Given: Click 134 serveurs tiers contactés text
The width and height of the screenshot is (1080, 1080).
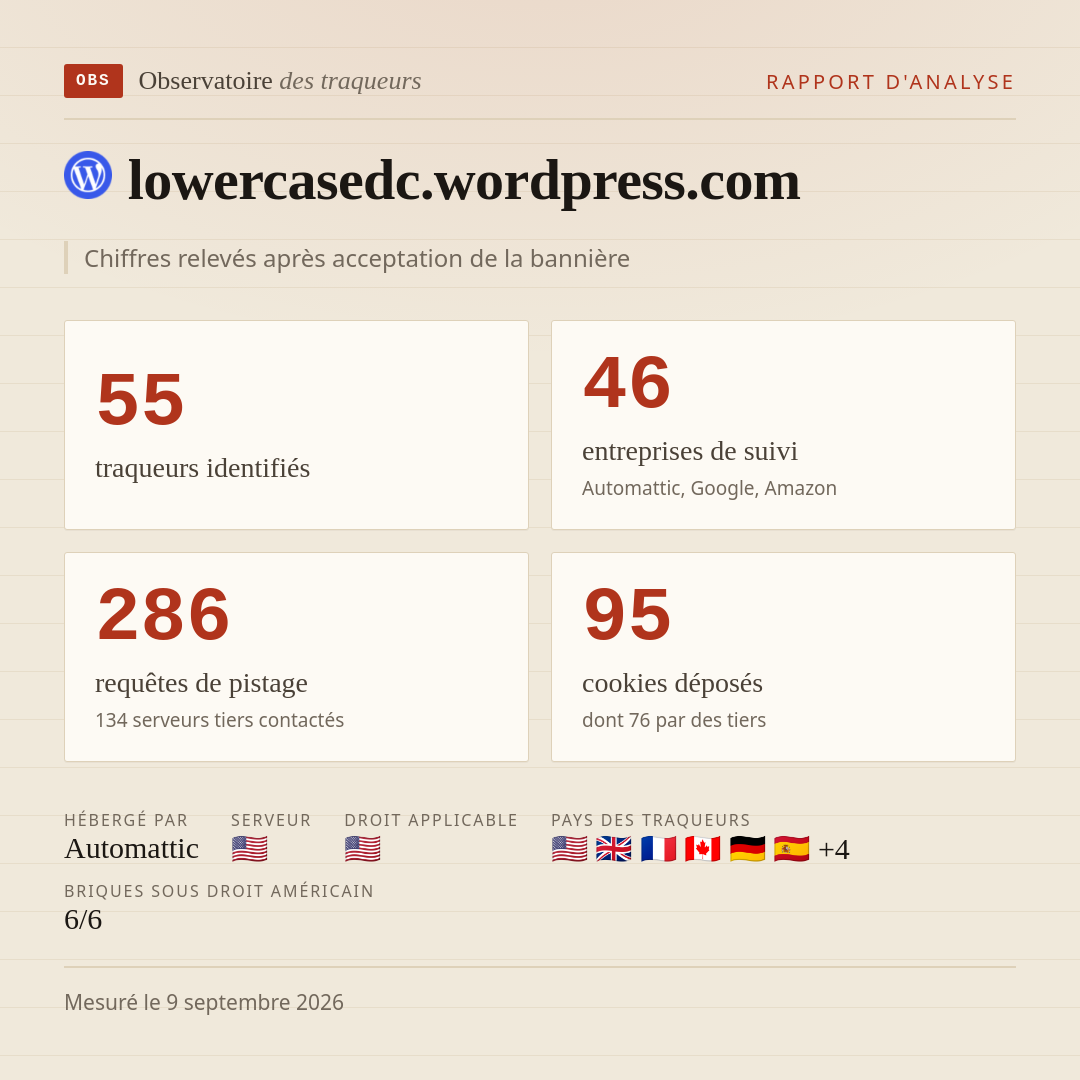Looking at the screenshot, I should [220, 720].
